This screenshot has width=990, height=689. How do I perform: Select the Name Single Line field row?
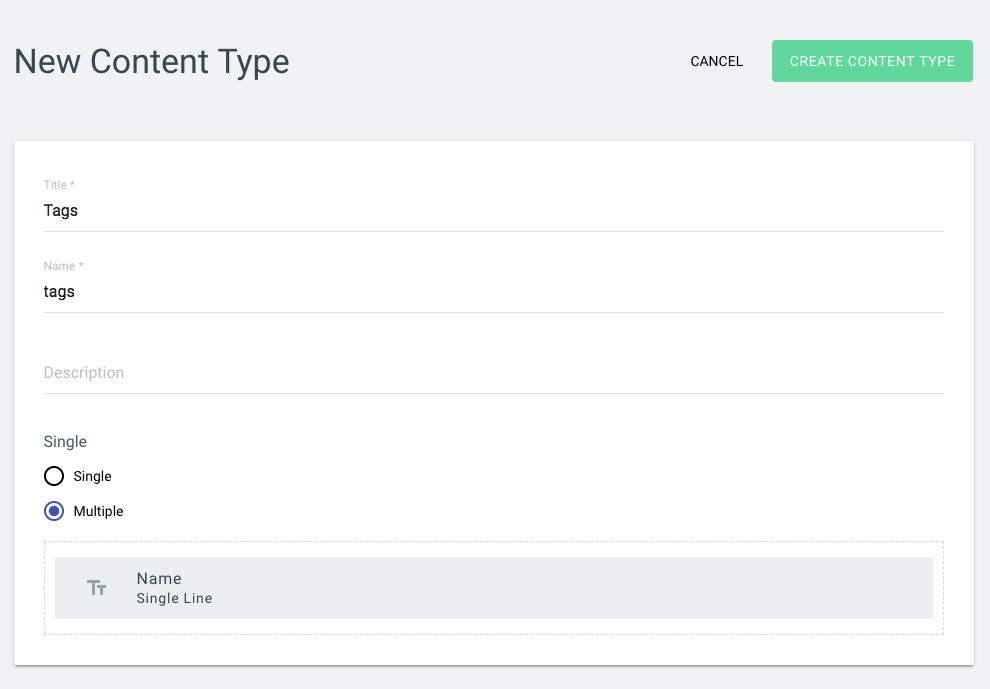click(494, 588)
